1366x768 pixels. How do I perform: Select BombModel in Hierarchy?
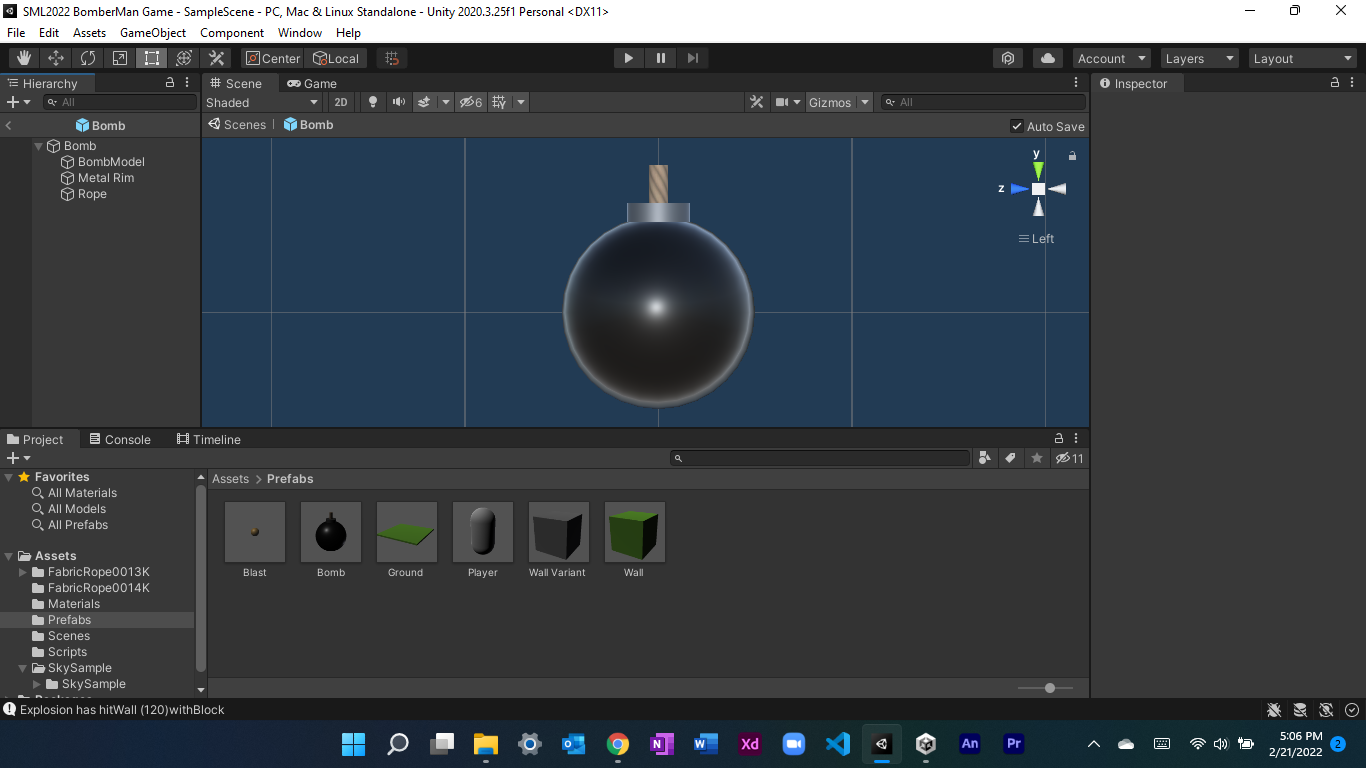111,162
